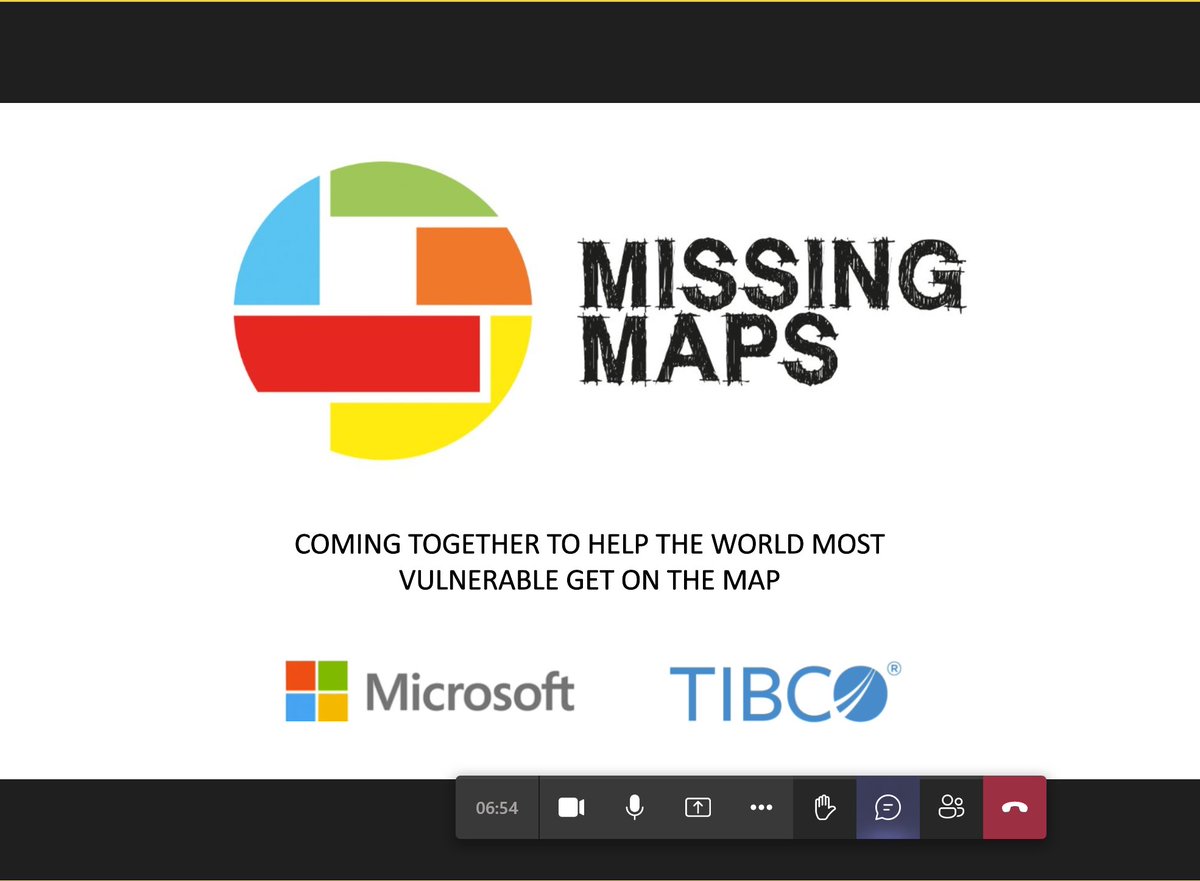Mute the microphone
Image resolution: width=1200 pixels, height=881 pixels.
(x=634, y=807)
